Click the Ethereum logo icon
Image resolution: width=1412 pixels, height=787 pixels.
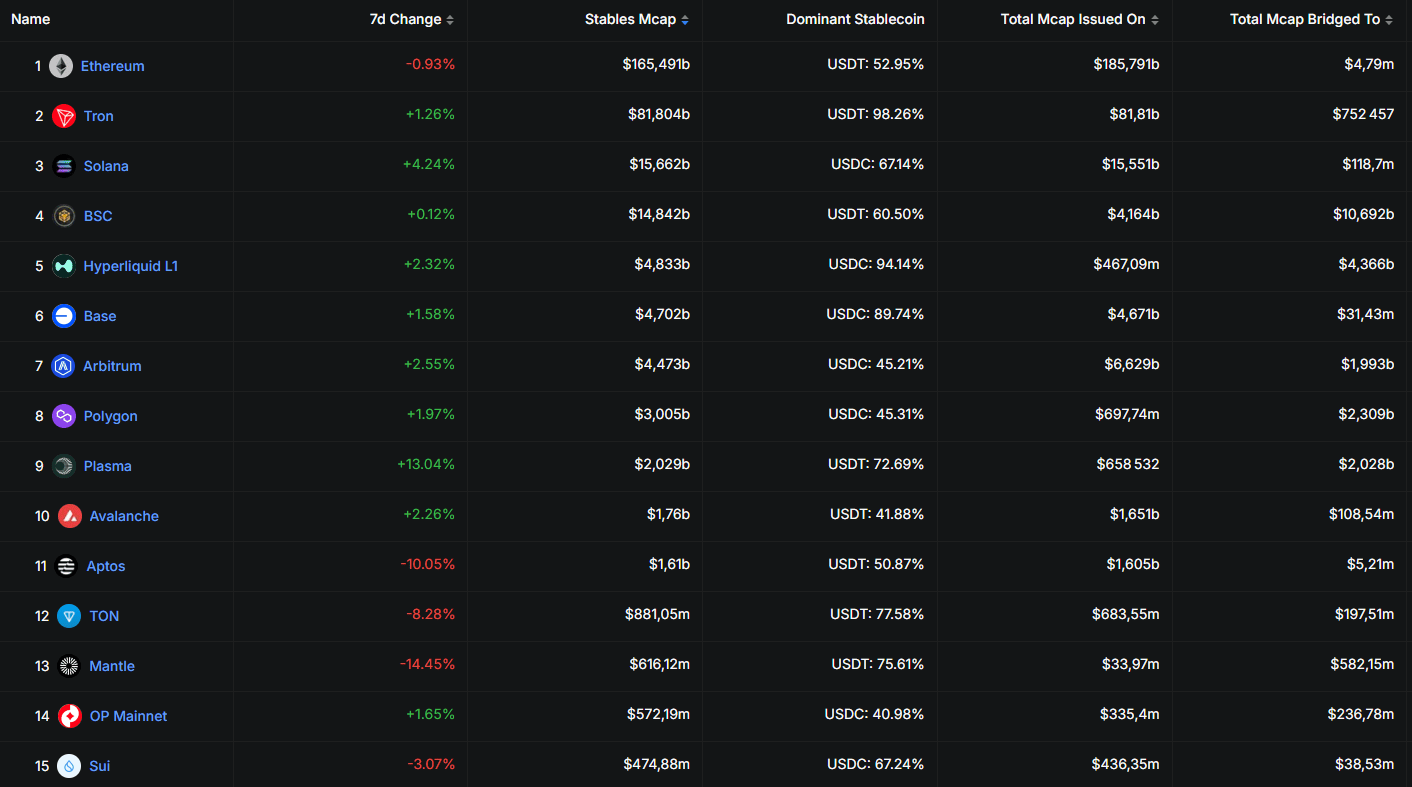[63, 65]
